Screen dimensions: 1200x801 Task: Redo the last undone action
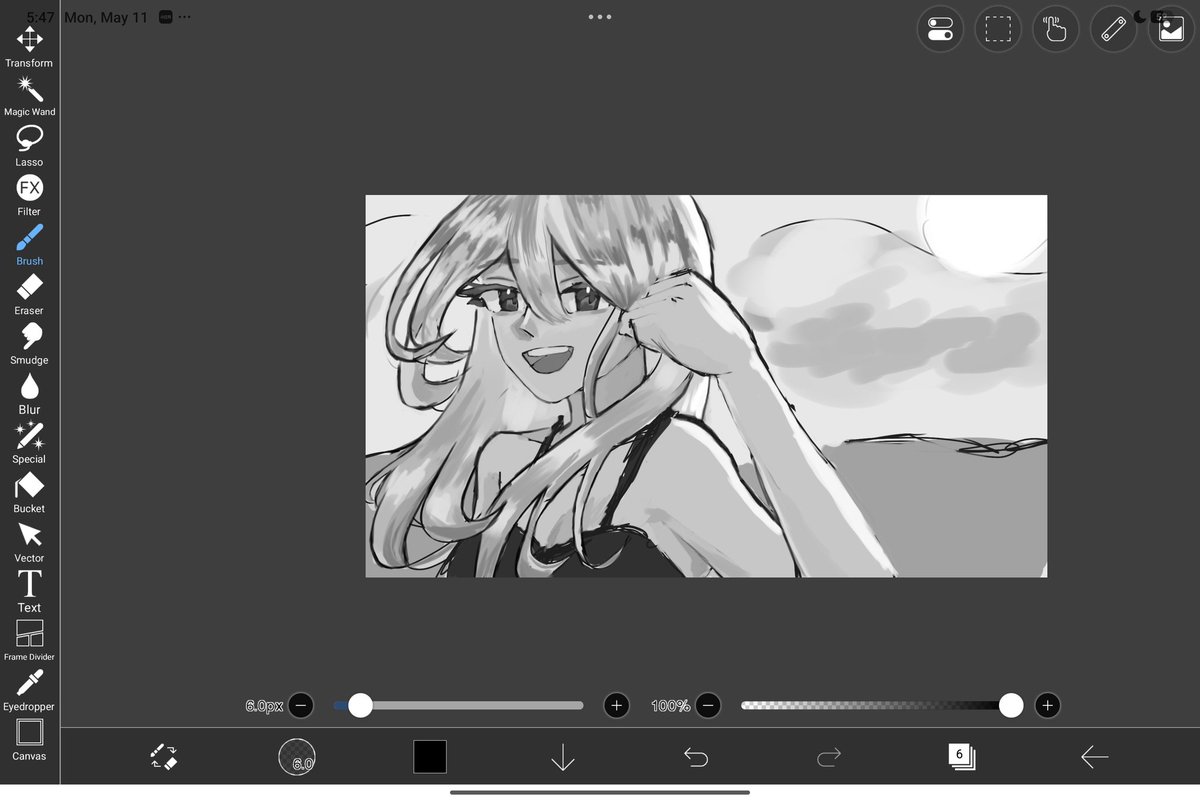pos(829,757)
